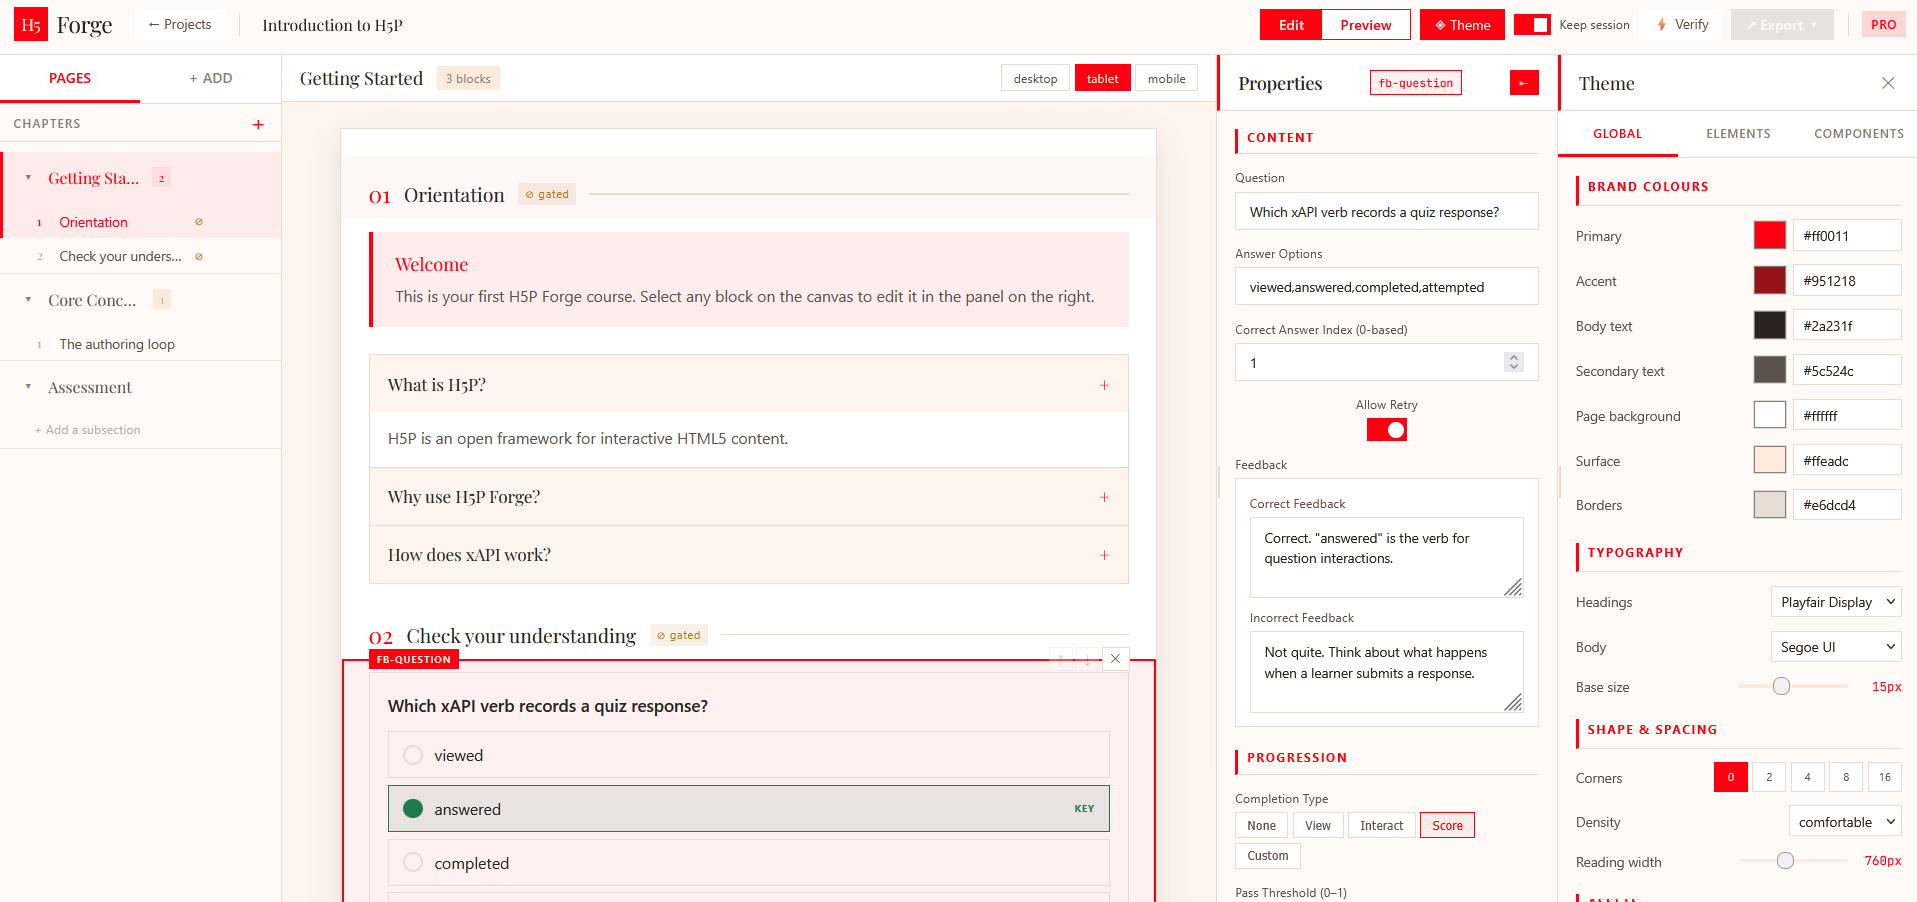Set corners radius to 2

click(1769, 777)
